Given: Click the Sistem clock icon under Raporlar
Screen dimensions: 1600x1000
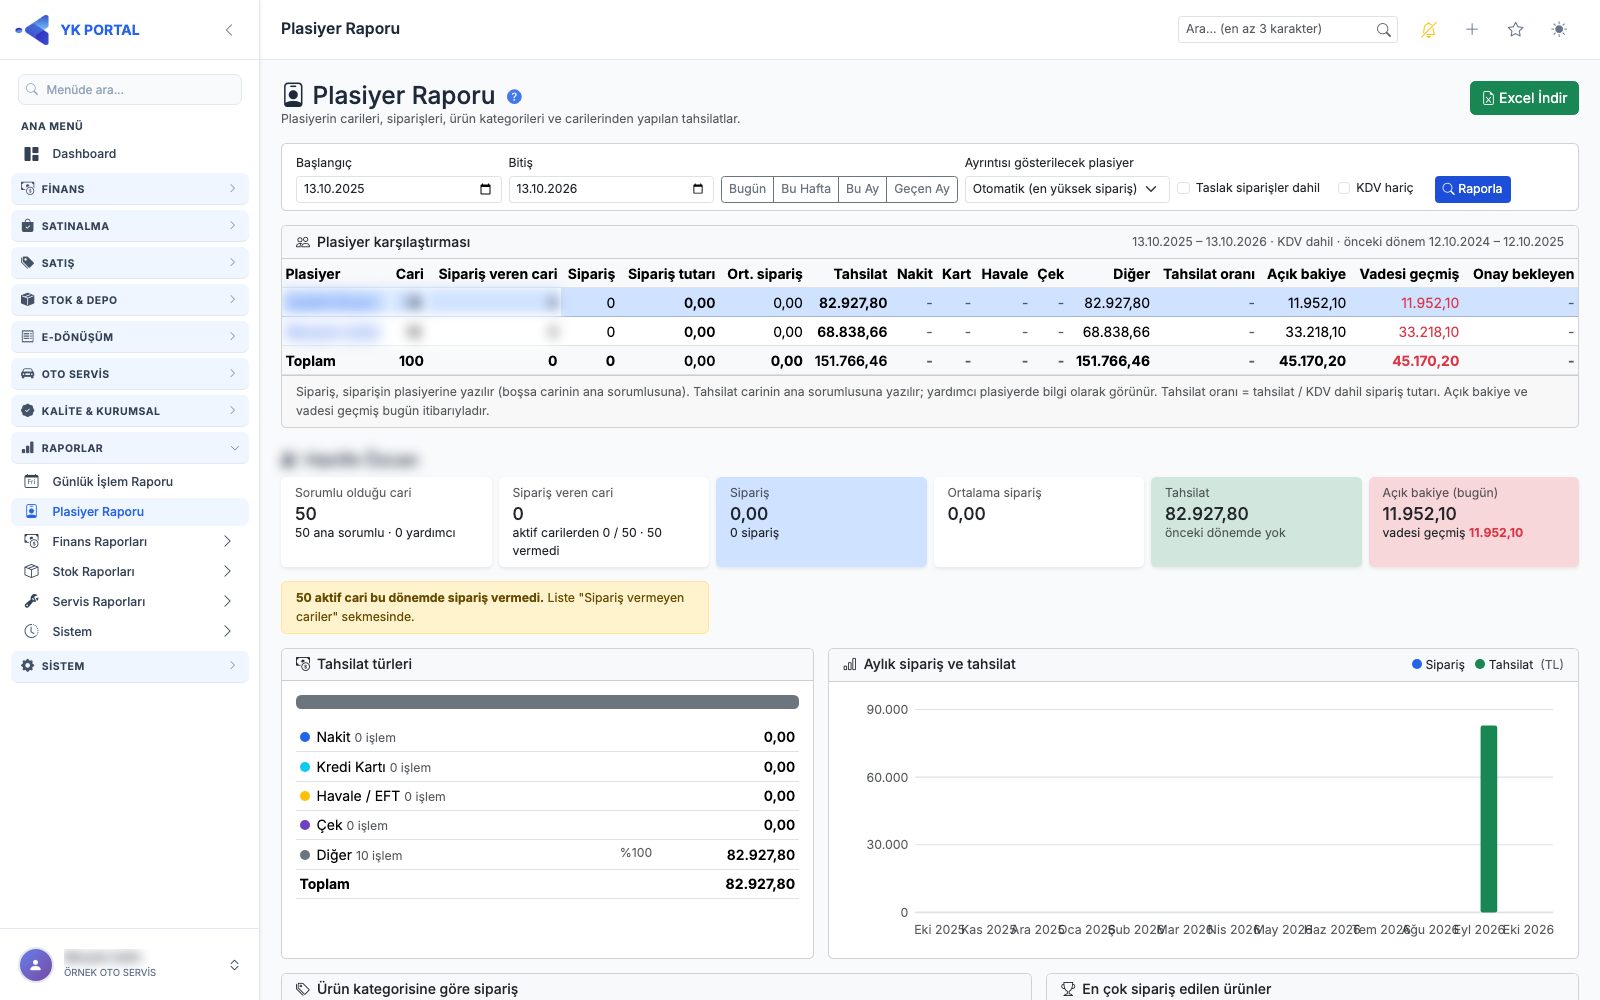Looking at the screenshot, I should tap(32, 632).
